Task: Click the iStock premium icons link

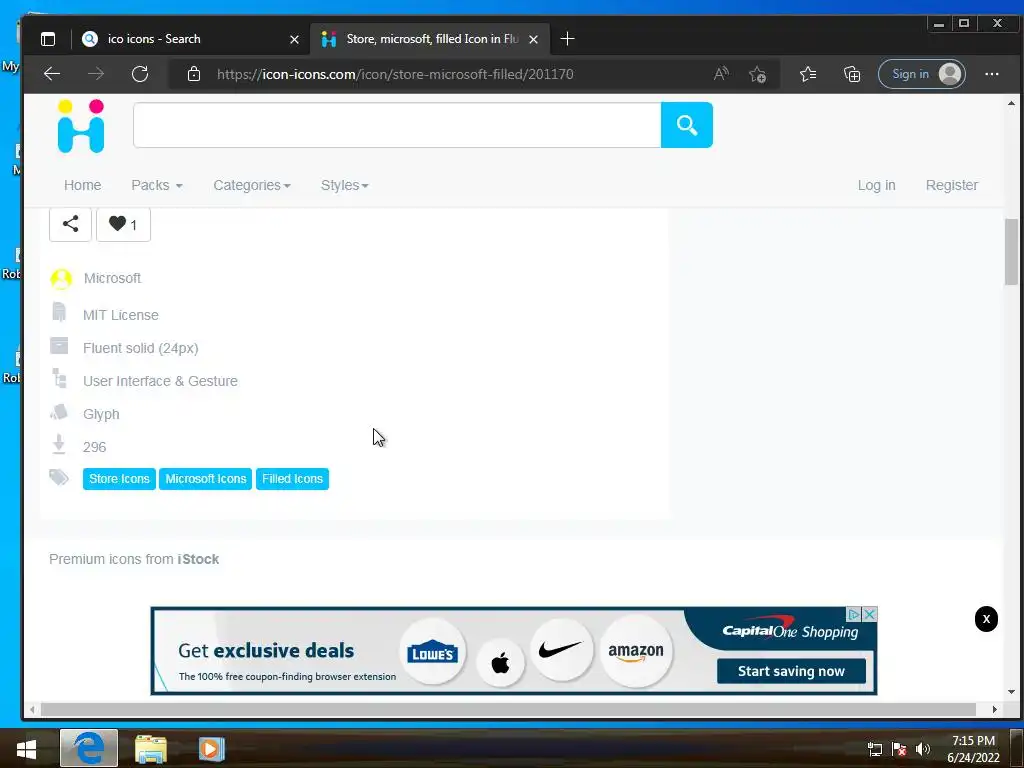Action: tap(198, 559)
